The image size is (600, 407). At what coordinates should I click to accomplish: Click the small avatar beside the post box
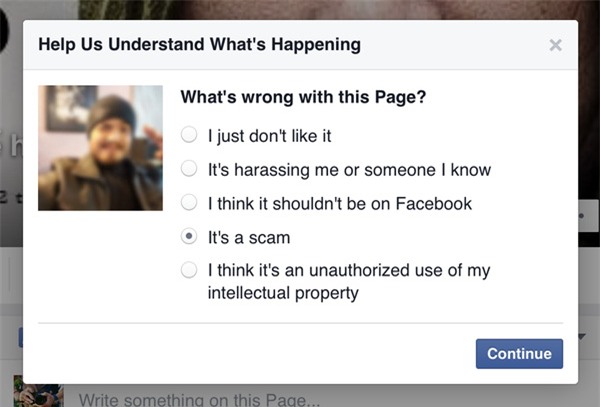38,395
